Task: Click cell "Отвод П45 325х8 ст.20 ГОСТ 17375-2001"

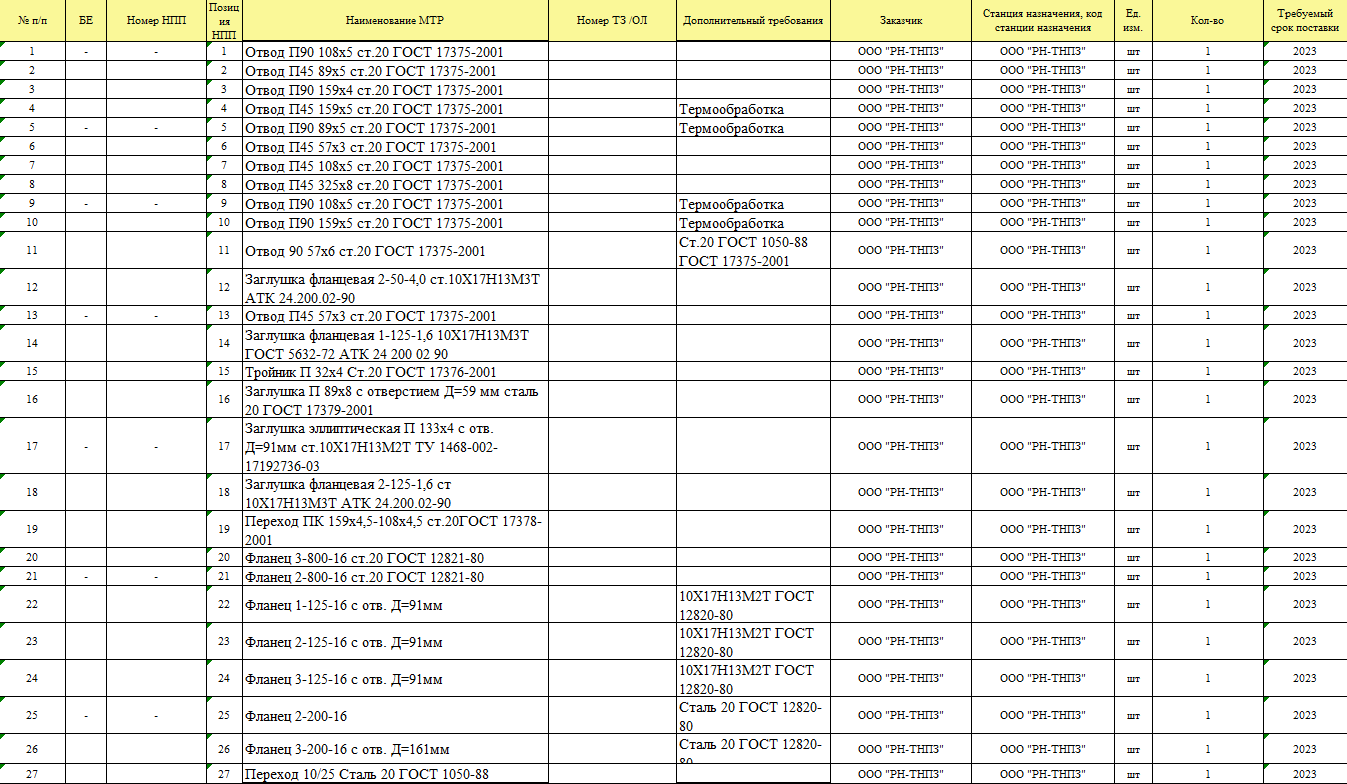Action: [395, 185]
